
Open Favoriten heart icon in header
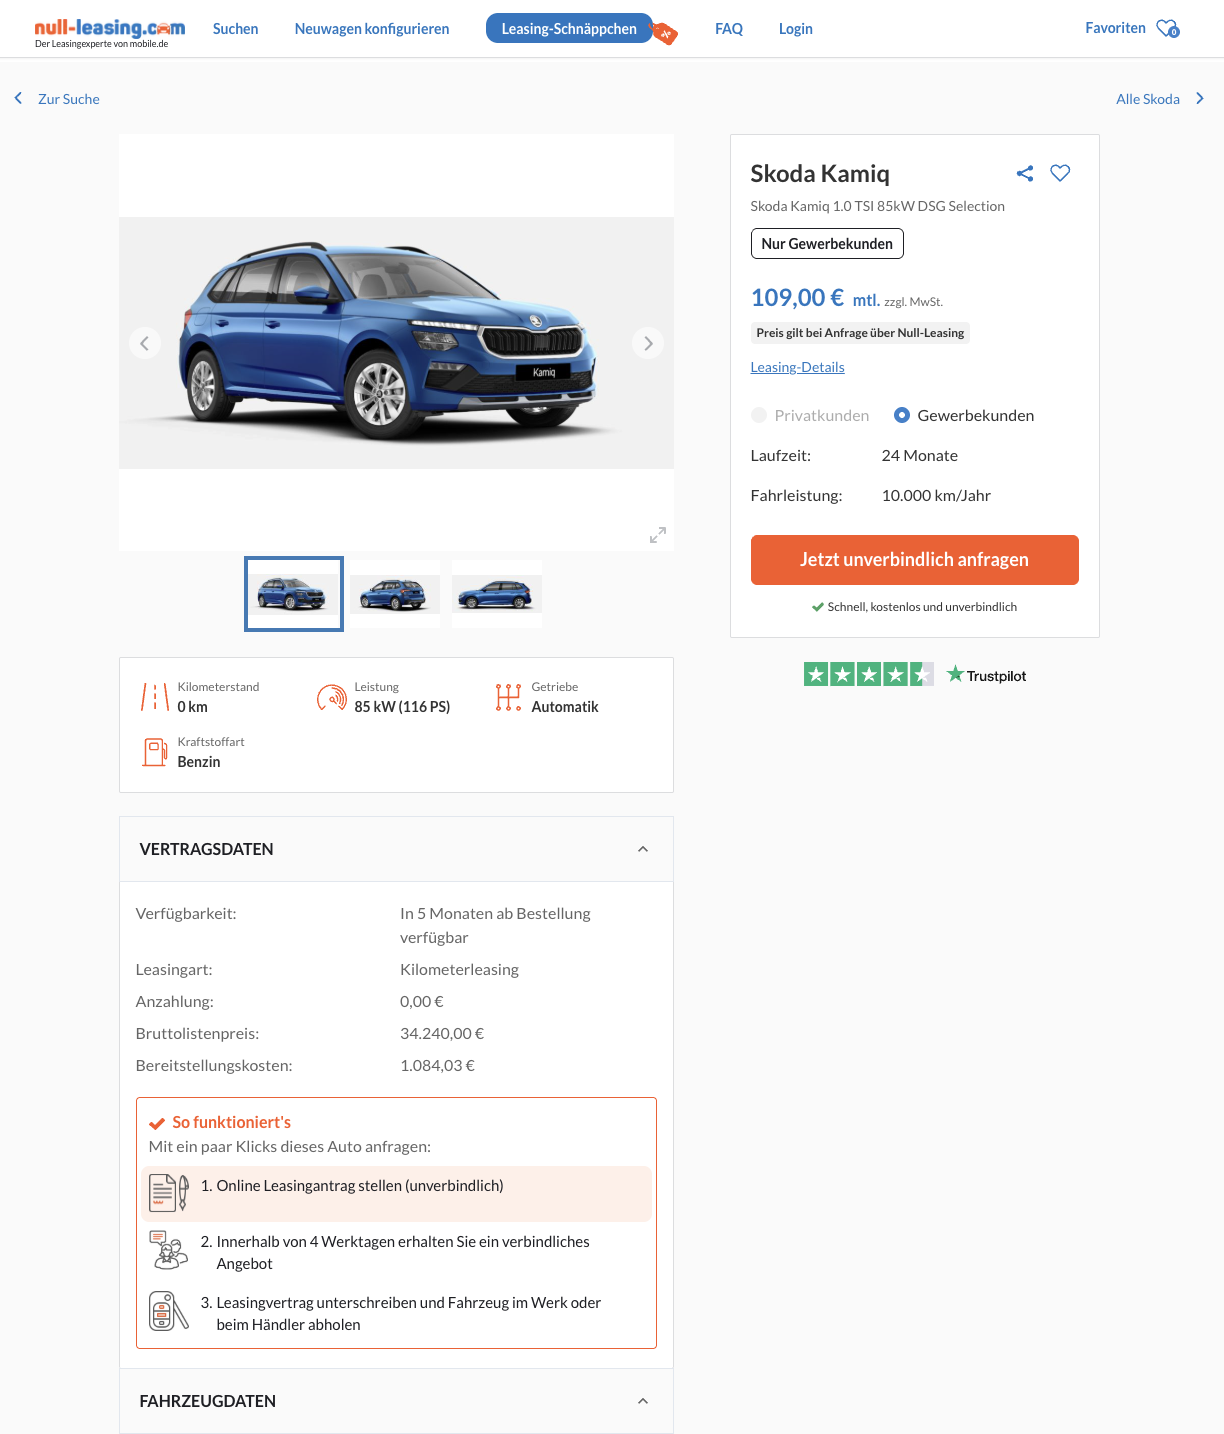click(x=1167, y=28)
